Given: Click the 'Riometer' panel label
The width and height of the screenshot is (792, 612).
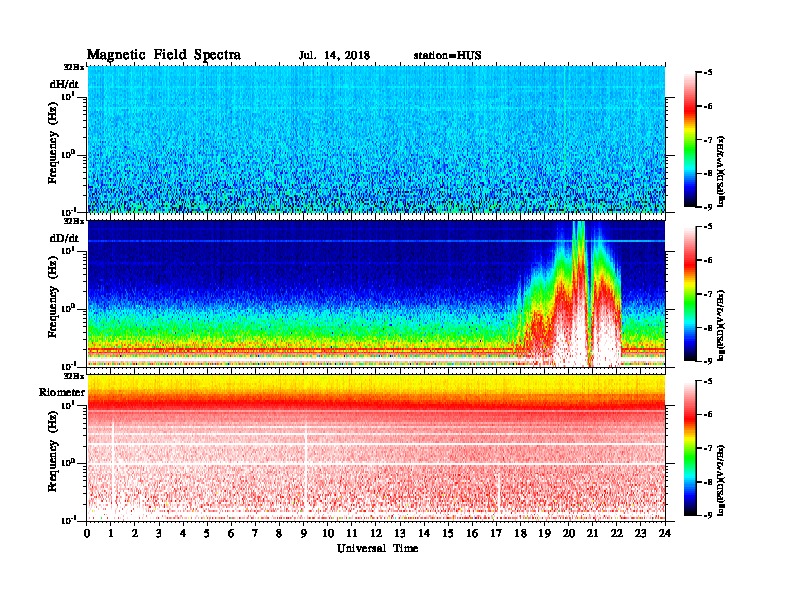Looking at the screenshot, I should [x=62, y=392].
